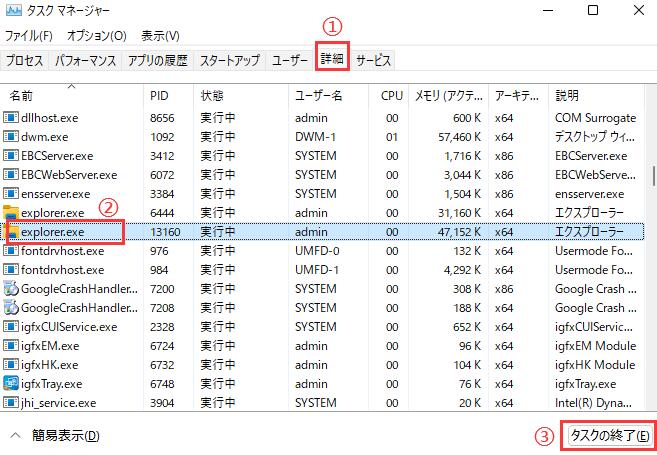This screenshot has height=455, width=657.
Task: Select igfxCUIService.exe process name
Action: [69, 327]
